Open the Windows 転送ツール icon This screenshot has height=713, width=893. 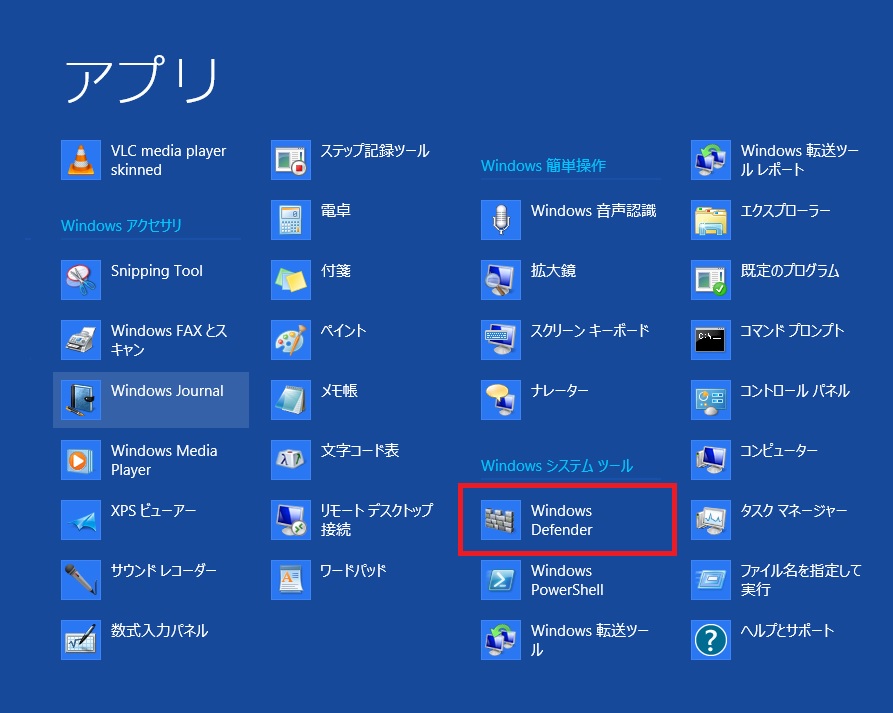tap(501, 640)
